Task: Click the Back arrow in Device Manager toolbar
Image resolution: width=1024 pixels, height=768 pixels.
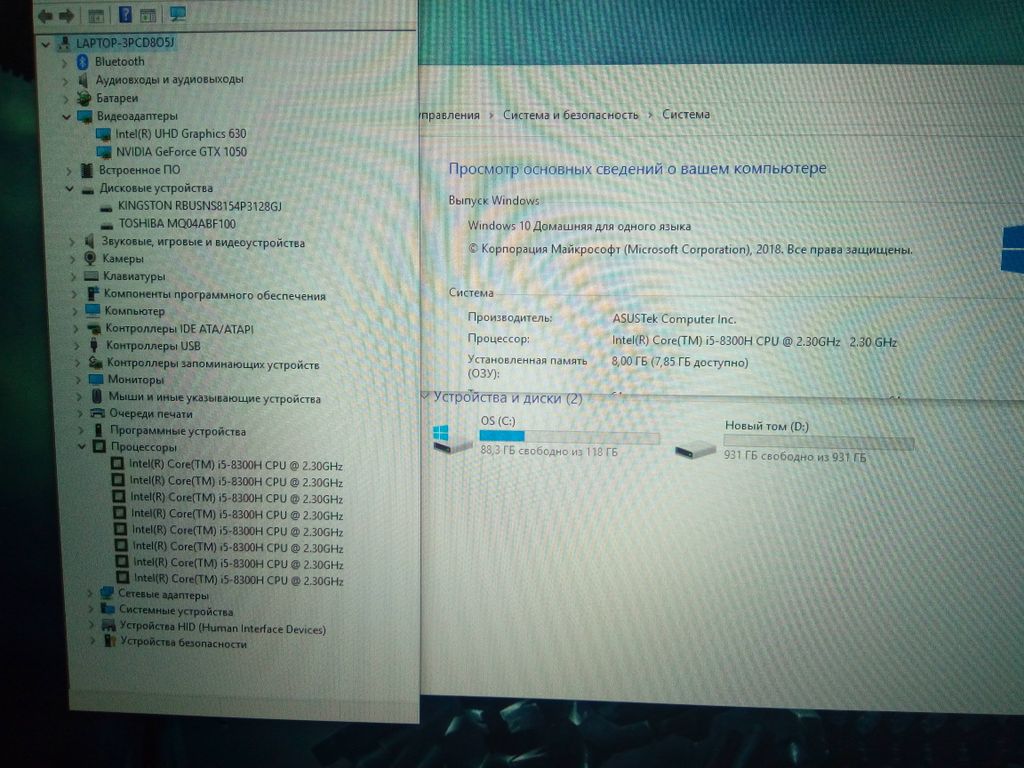Action: pyautogui.click(x=45, y=16)
